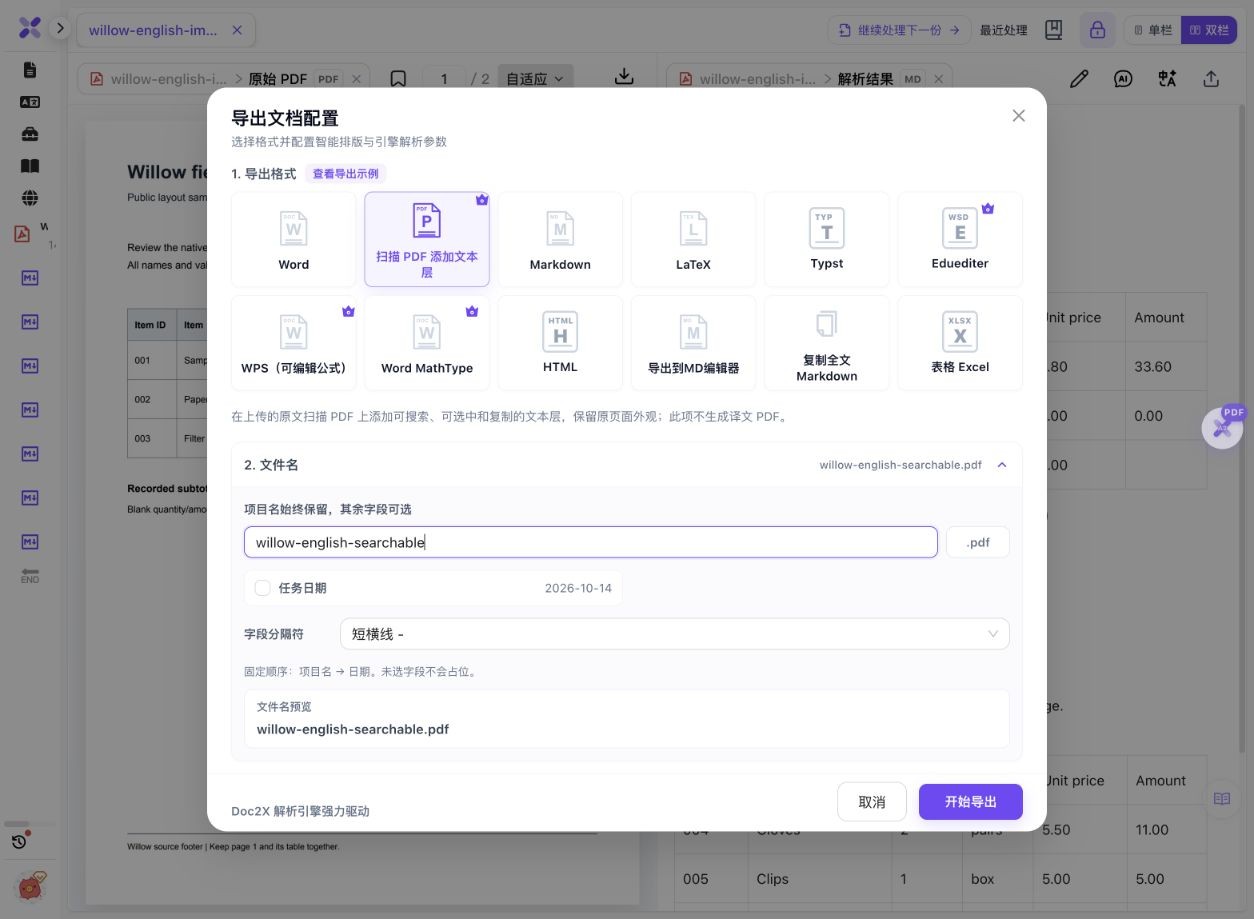Click the 复制全文 Markdown card
Screen dimensions: 1254x919
[x=827, y=343]
